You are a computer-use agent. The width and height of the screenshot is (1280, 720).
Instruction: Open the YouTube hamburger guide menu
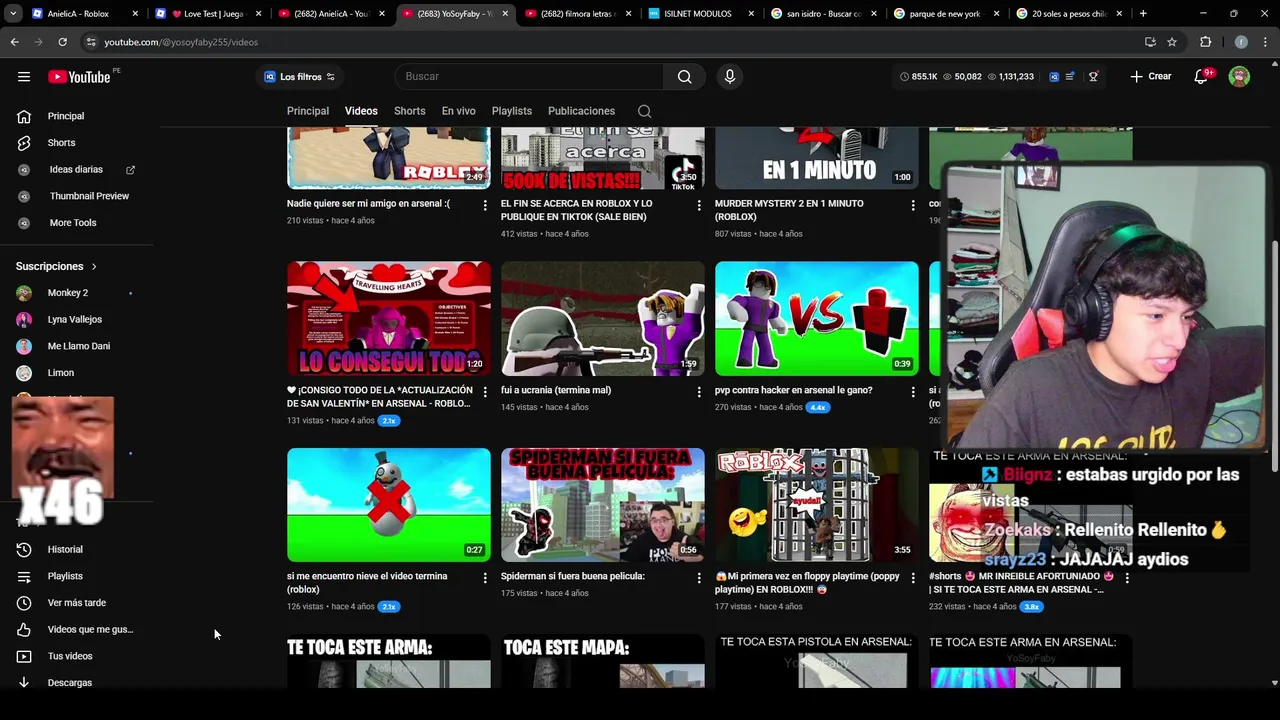pyautogui.click(x=24, y=76)
